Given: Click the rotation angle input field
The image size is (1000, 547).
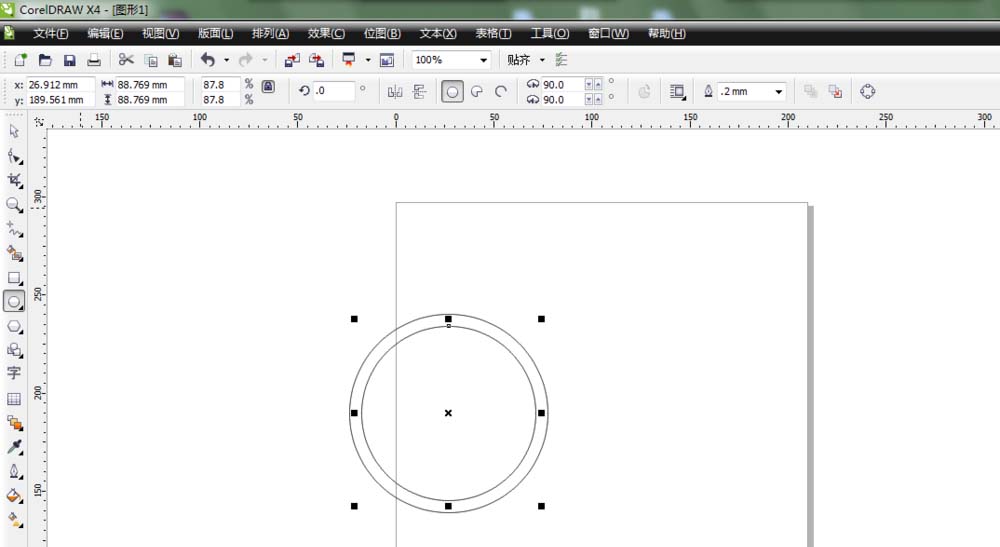Looking at the screenshot, I should (334, 91).
